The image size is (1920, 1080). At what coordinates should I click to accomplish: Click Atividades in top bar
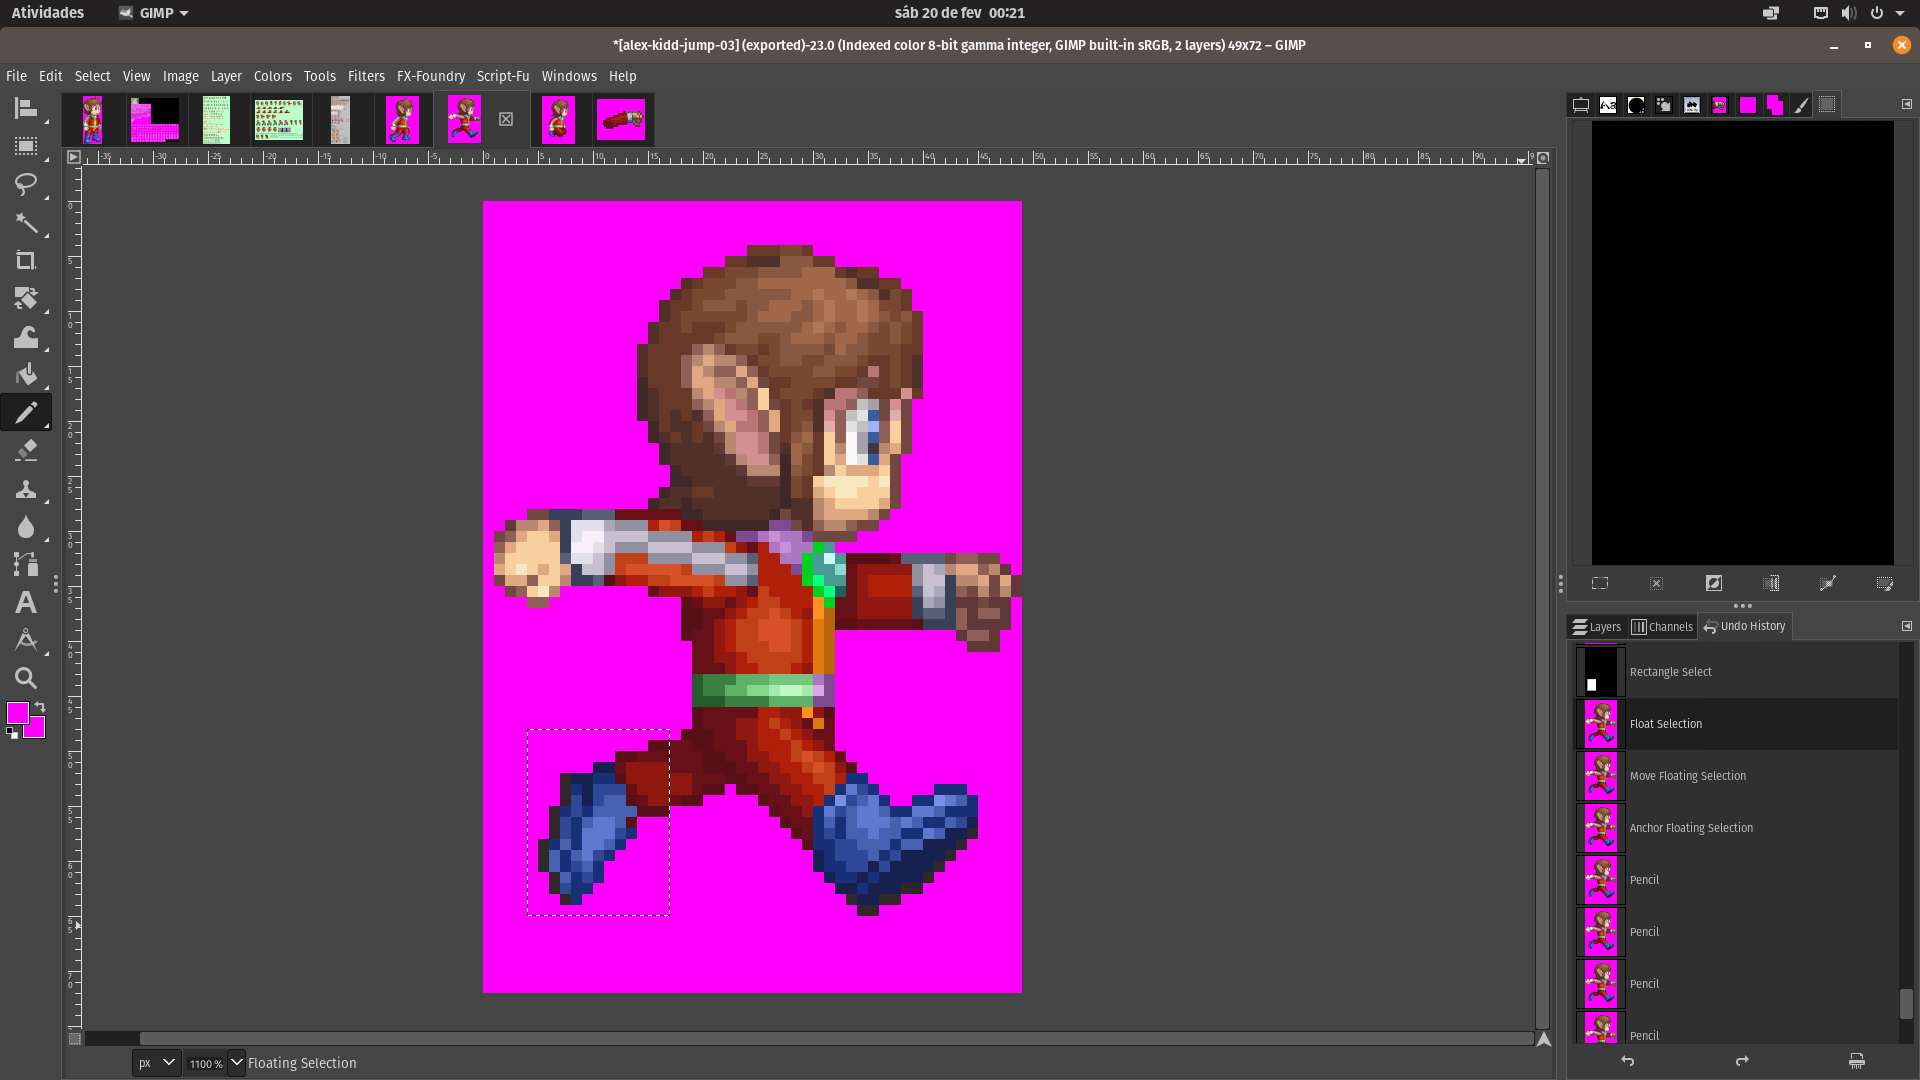tap(48, 13)
